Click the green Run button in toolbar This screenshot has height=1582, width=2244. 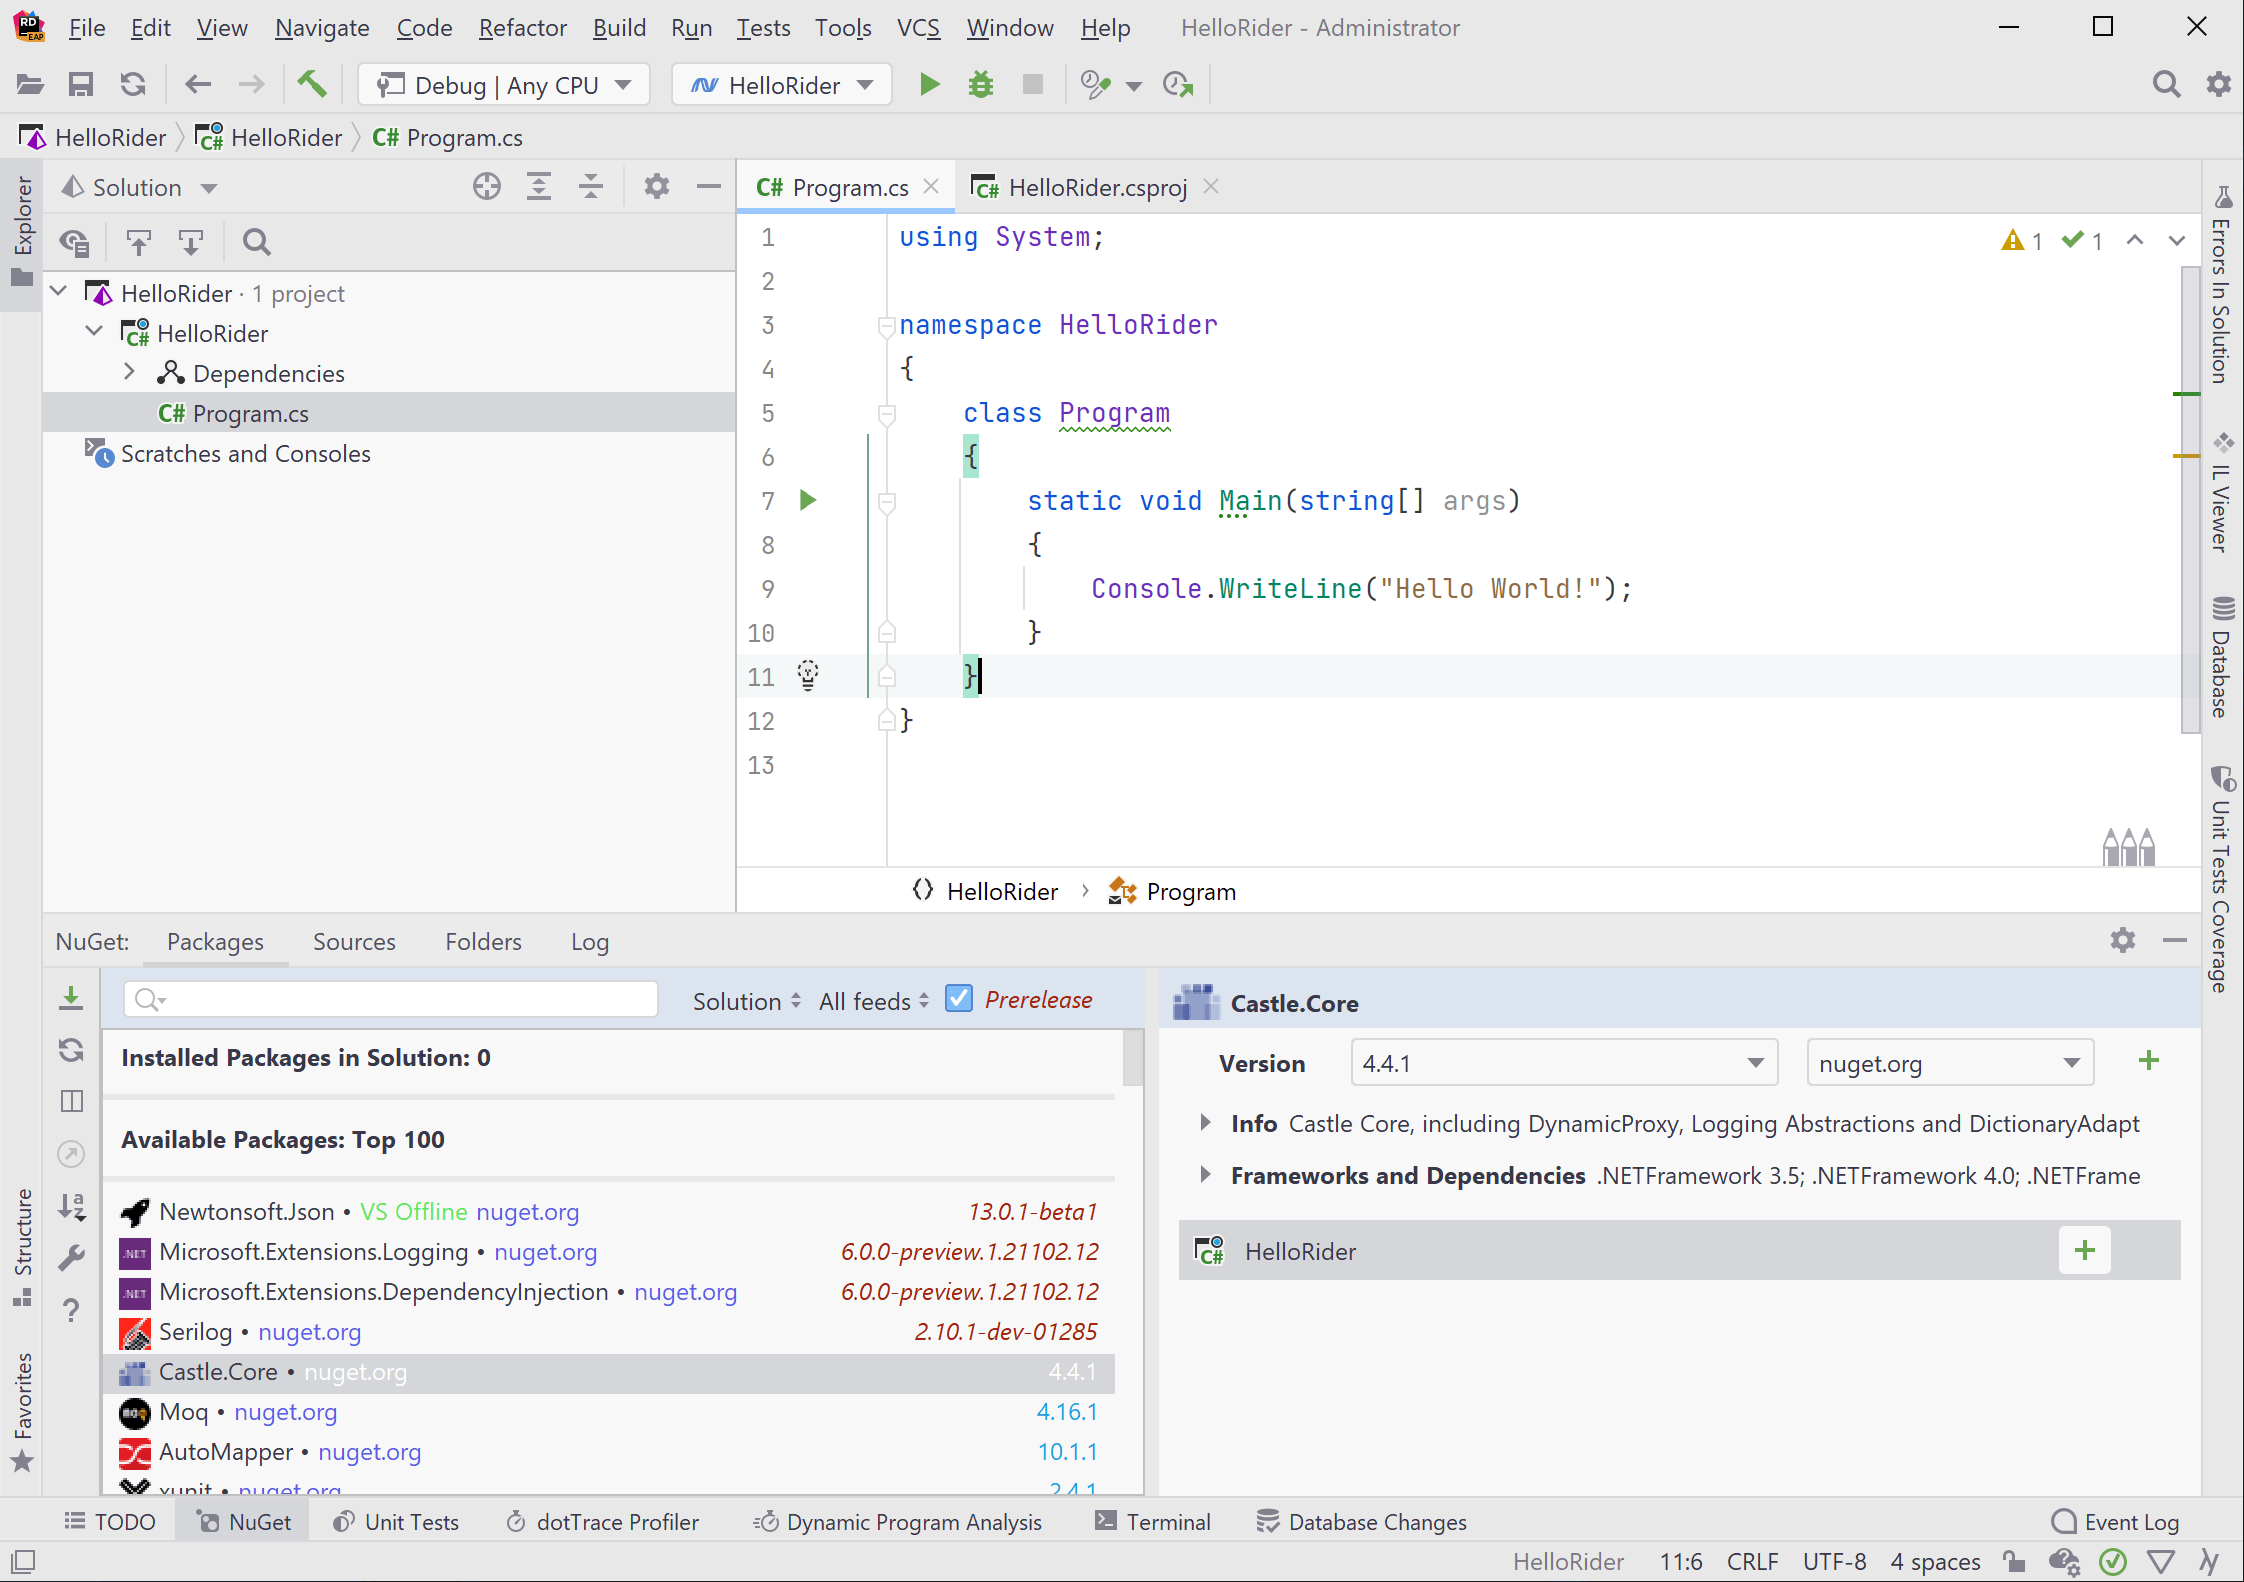pyautogui.click(x=929, y=85)
